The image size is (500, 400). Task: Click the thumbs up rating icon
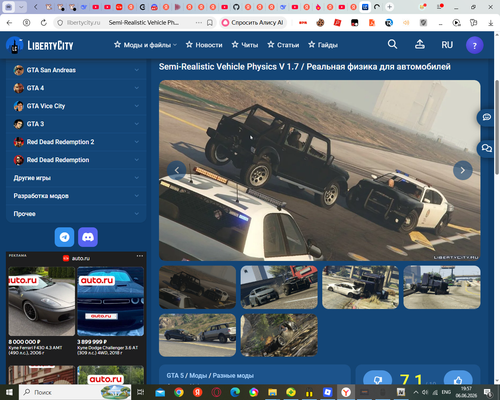pos(458,379)
